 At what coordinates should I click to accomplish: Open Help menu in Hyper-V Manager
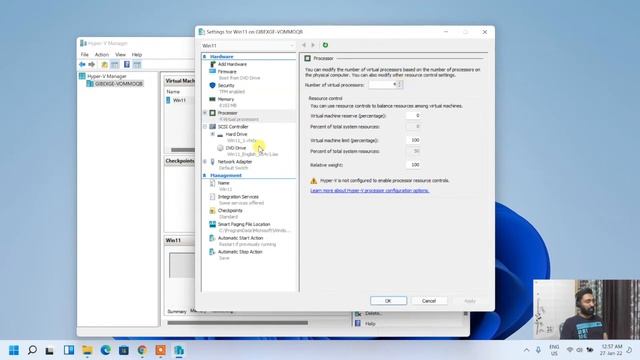point(137,54)
